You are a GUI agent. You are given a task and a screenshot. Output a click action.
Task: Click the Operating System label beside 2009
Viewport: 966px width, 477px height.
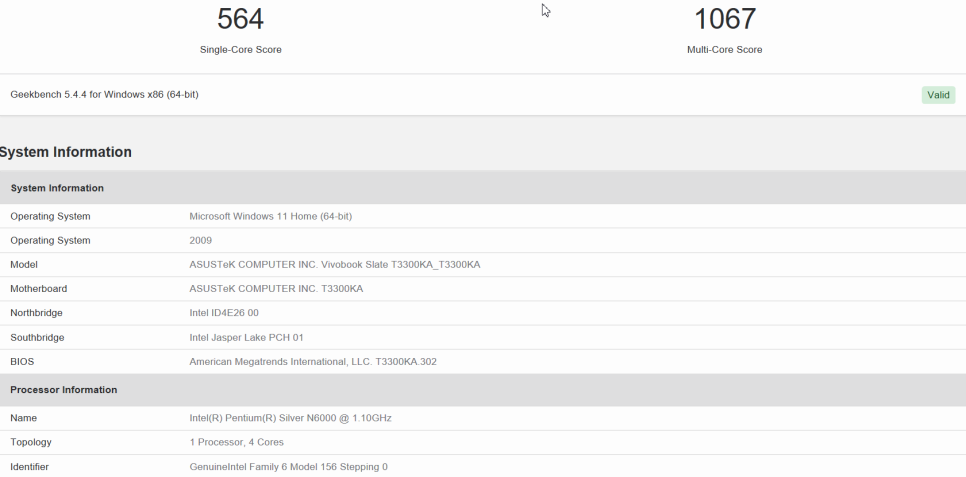[51, 240]
